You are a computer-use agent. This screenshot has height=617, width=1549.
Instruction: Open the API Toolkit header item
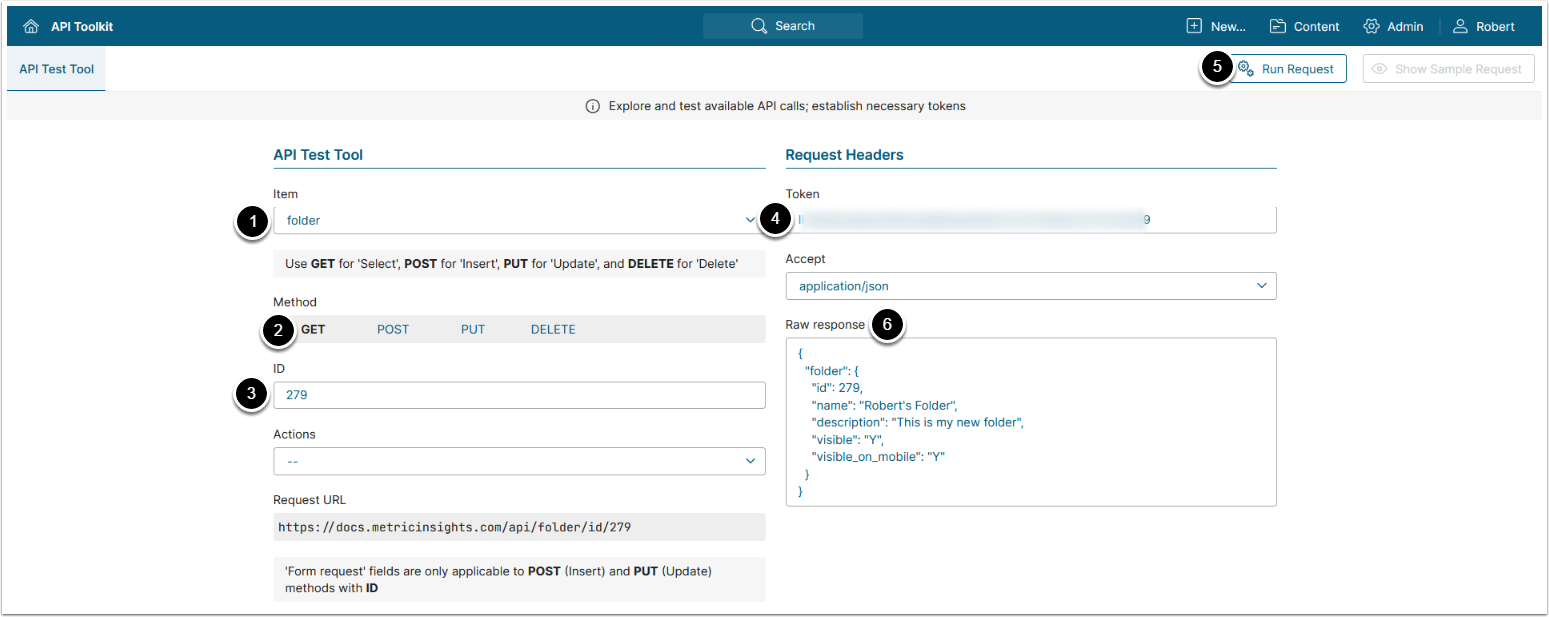point(82,27)
